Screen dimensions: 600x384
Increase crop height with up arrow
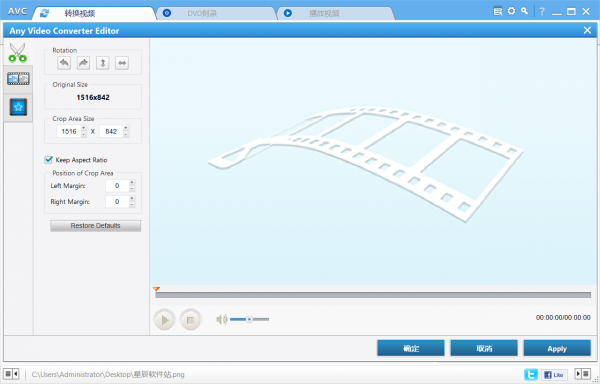[126, 128]
